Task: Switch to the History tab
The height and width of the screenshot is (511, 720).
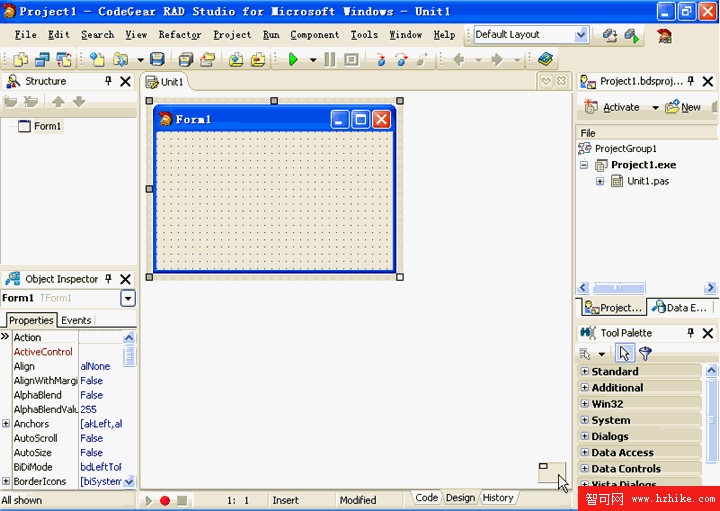Action: click(498, 498)
